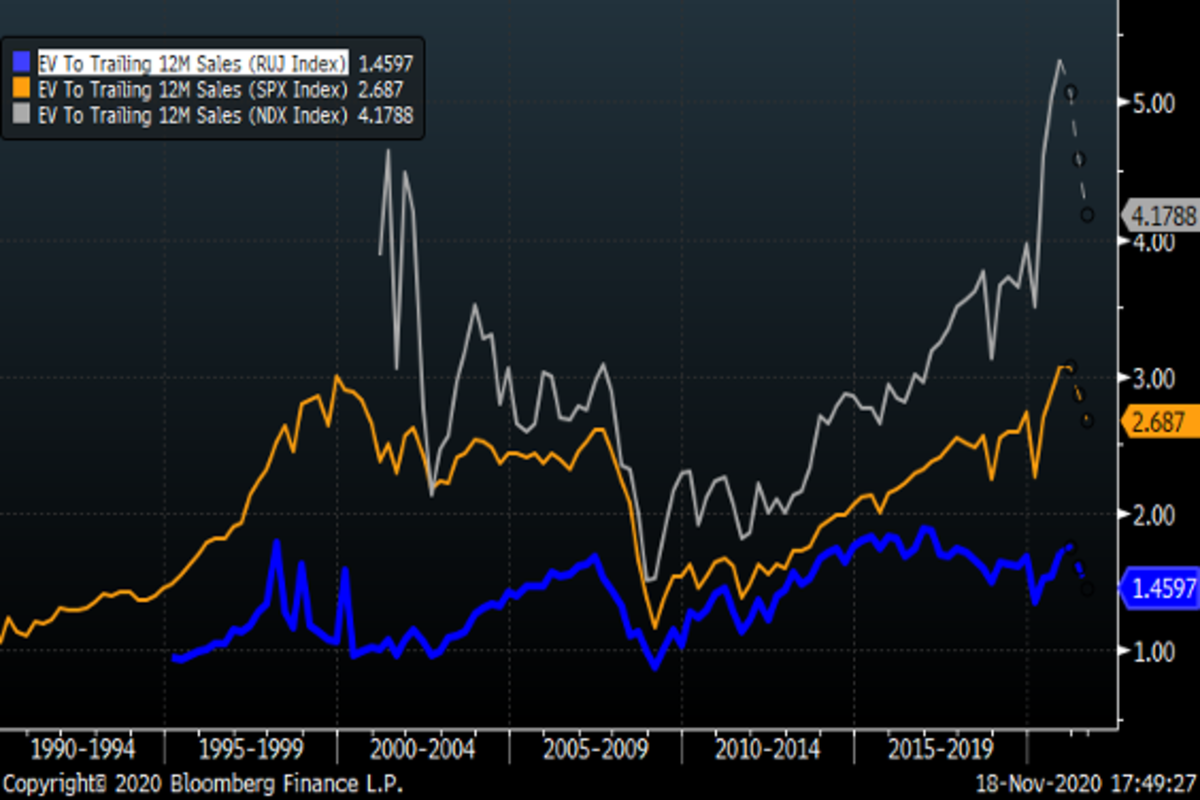The width and height of the screenshot is (1200, 800).
Task: Select the highlighted RUJ Index legend label
Action: click(193, 62)
